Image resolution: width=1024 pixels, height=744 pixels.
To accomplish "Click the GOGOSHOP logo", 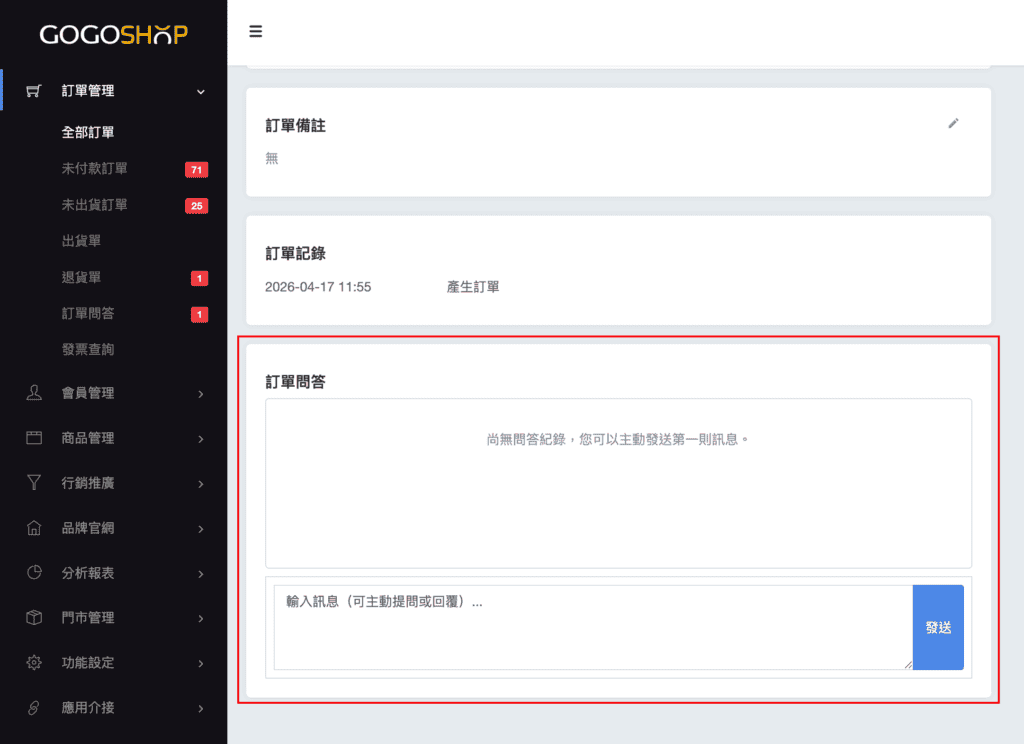I will pyautogui.click(x=113, y=35).
